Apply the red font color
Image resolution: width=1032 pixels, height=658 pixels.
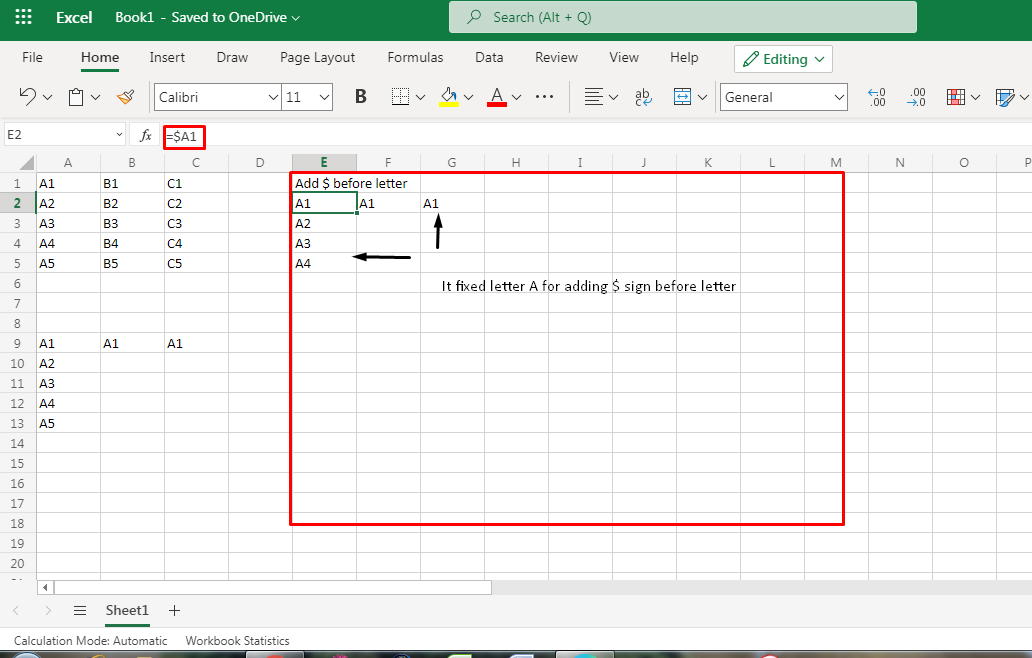[497, 97]
